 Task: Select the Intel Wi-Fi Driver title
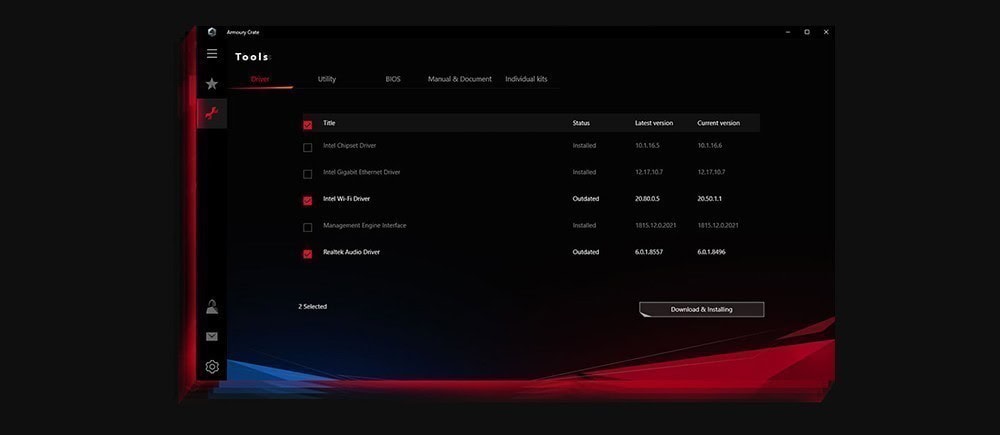pyautogui.click(x=346, y=199)
